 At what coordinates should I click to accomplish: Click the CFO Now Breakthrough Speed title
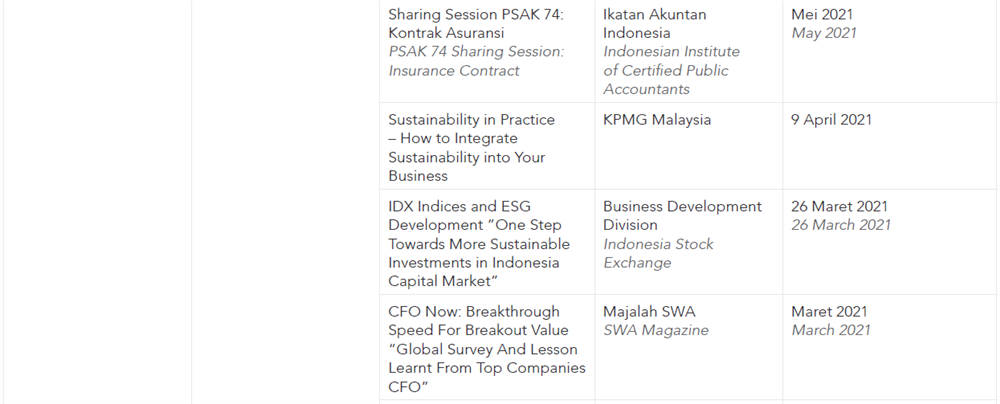click(478, 321)
